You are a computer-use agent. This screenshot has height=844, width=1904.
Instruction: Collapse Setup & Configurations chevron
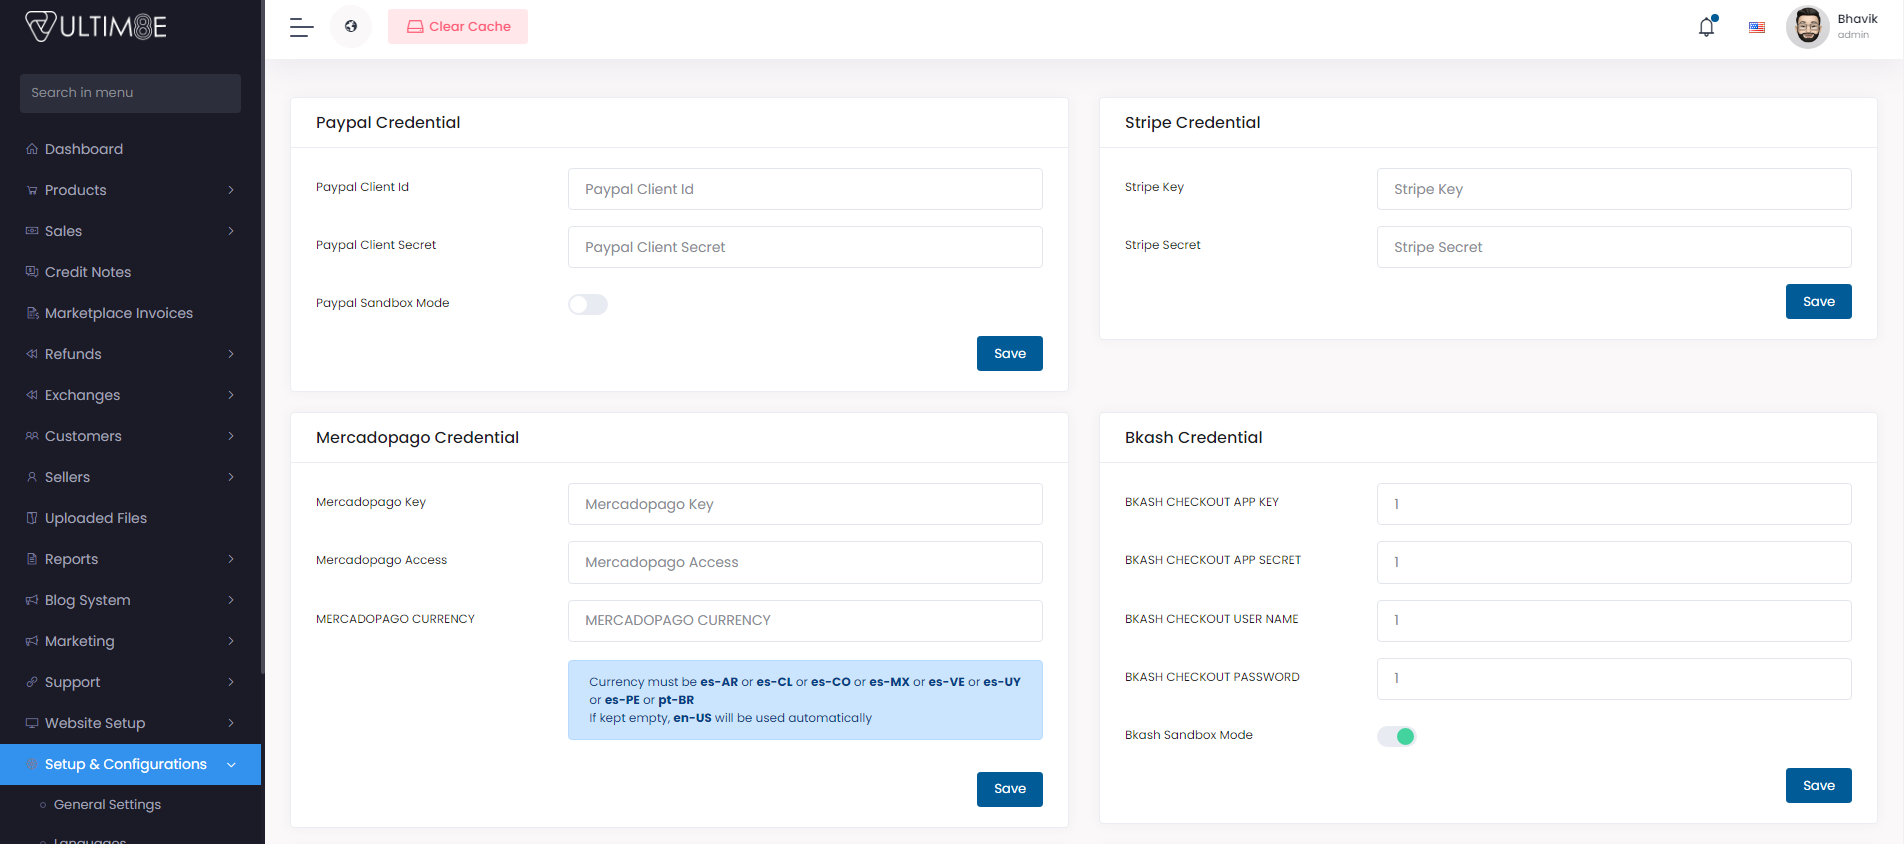click(x=231, y=764)
